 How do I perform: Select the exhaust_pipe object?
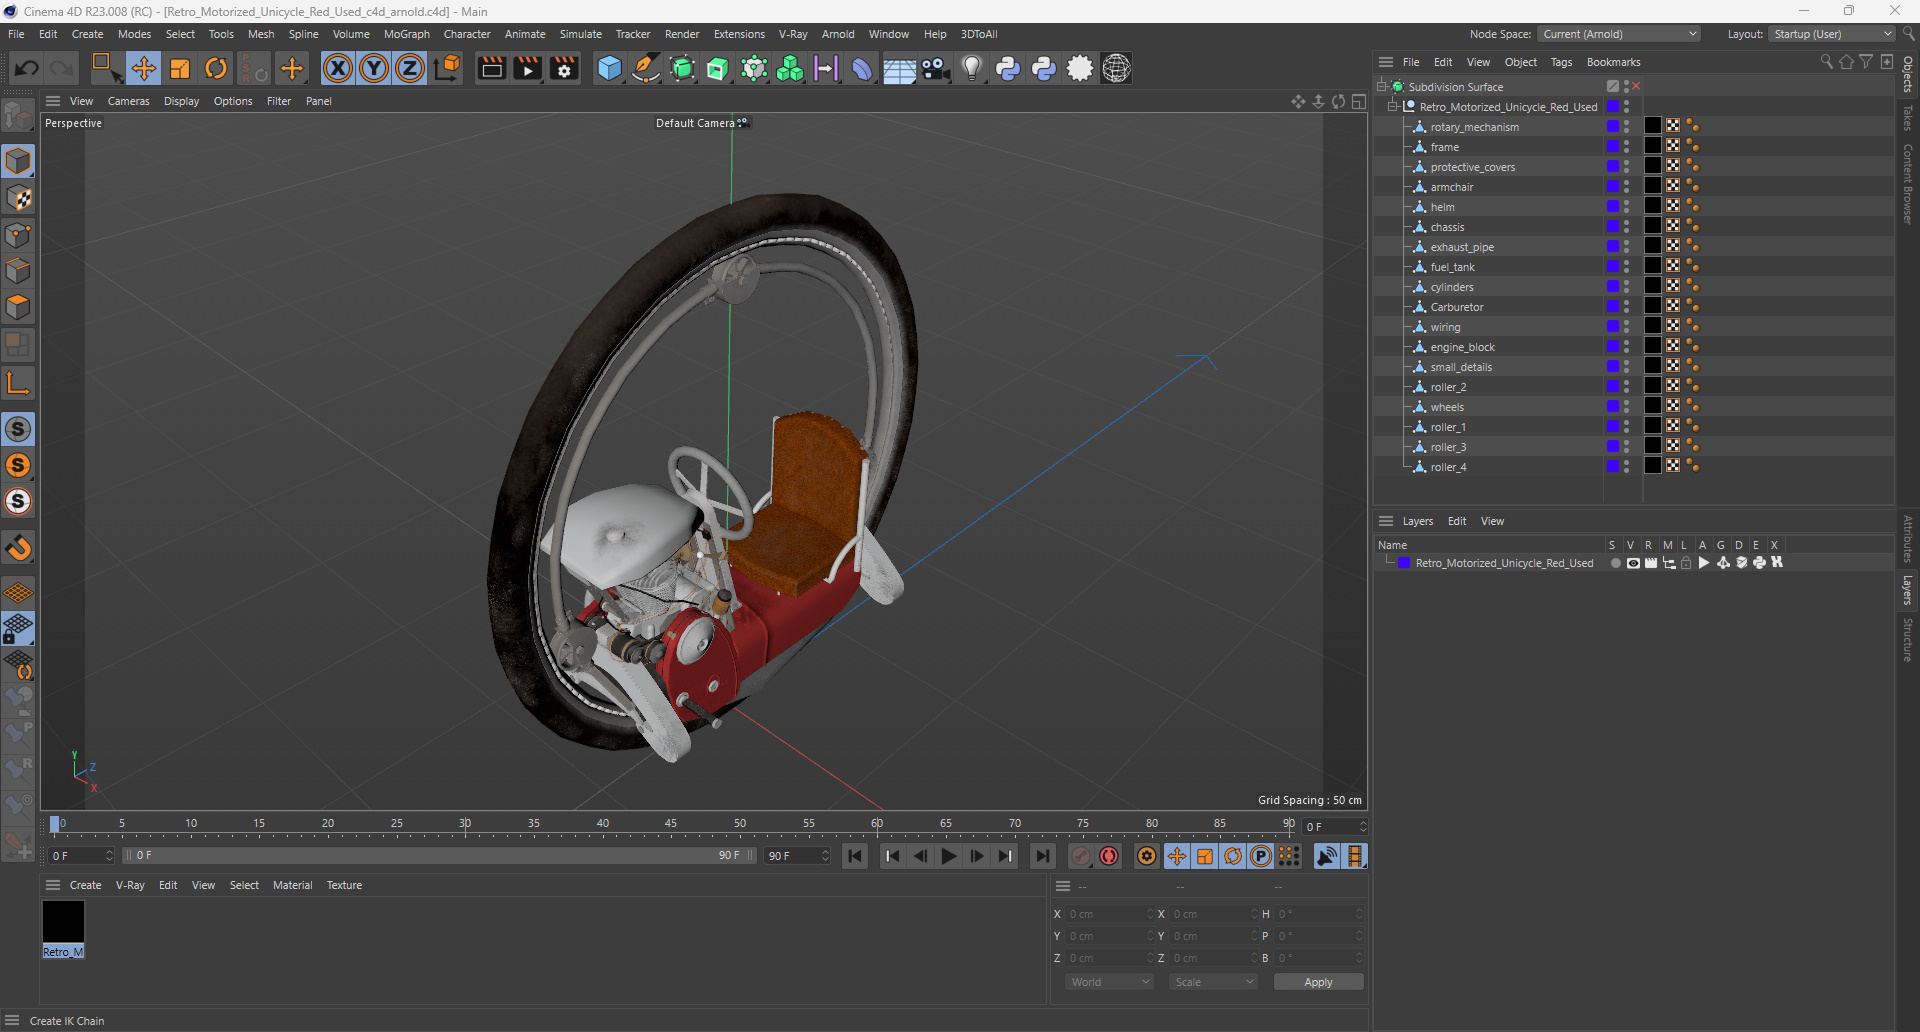(1462, 247)
